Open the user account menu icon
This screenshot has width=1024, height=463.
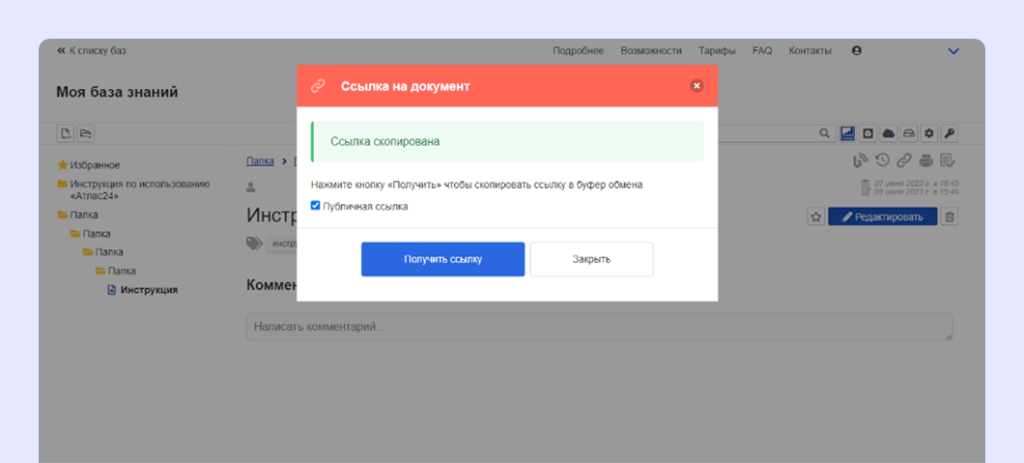coord(856,50)
